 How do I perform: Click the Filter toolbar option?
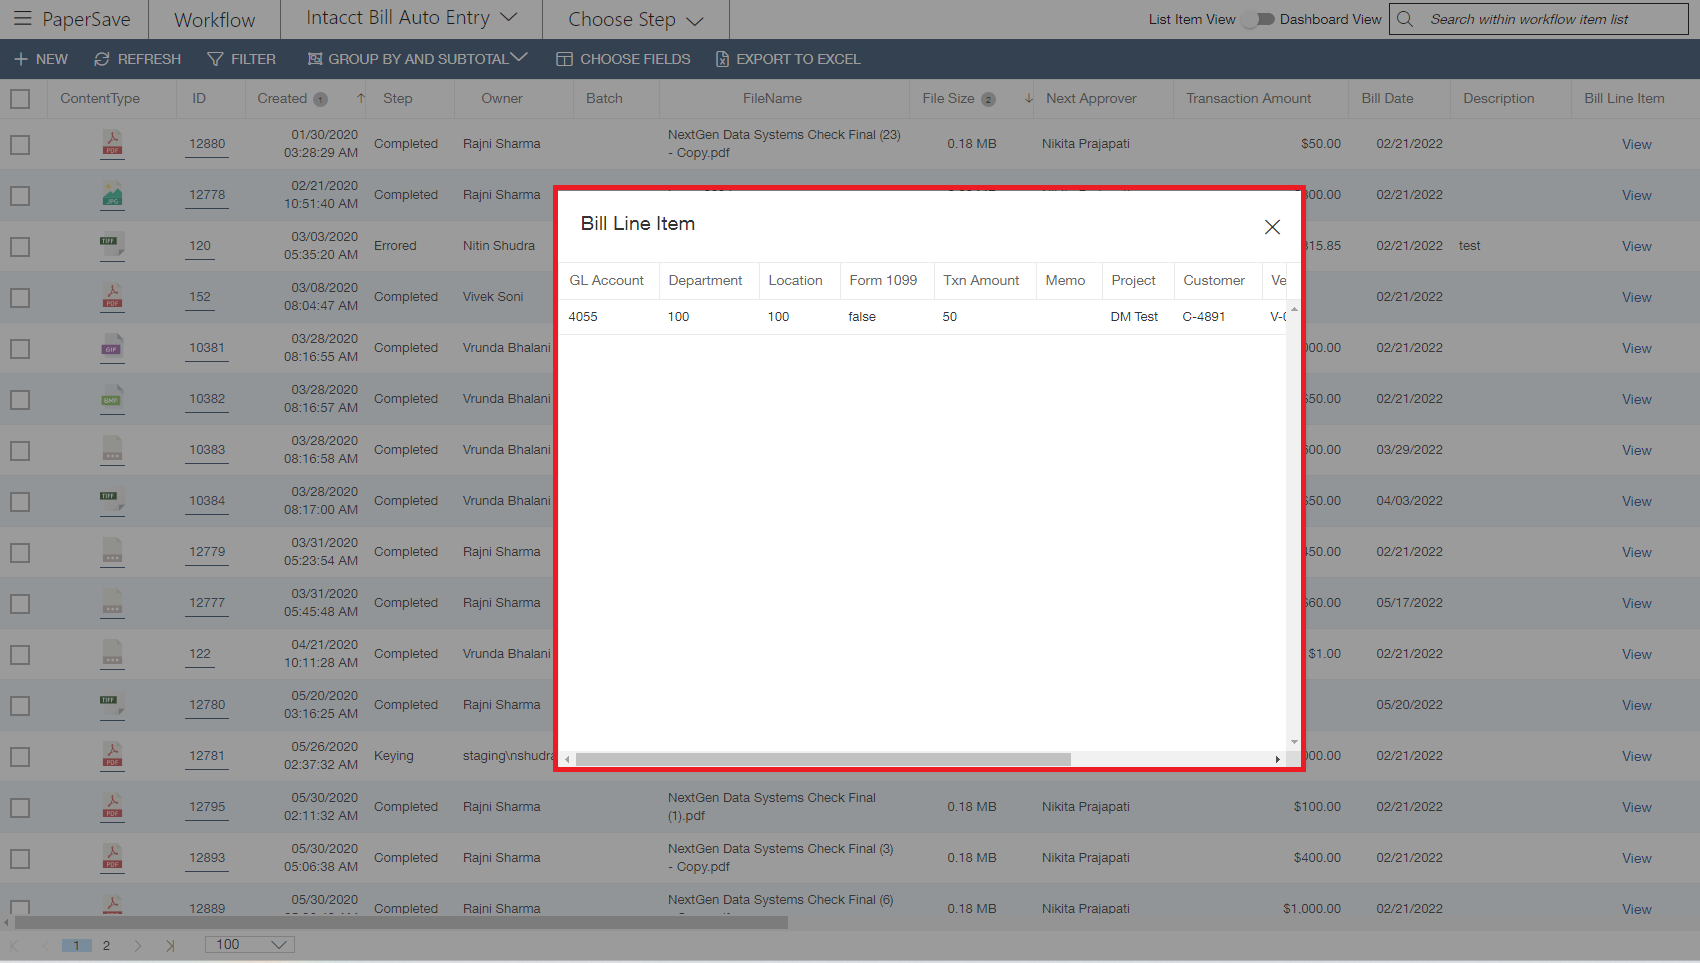[241, 59]
